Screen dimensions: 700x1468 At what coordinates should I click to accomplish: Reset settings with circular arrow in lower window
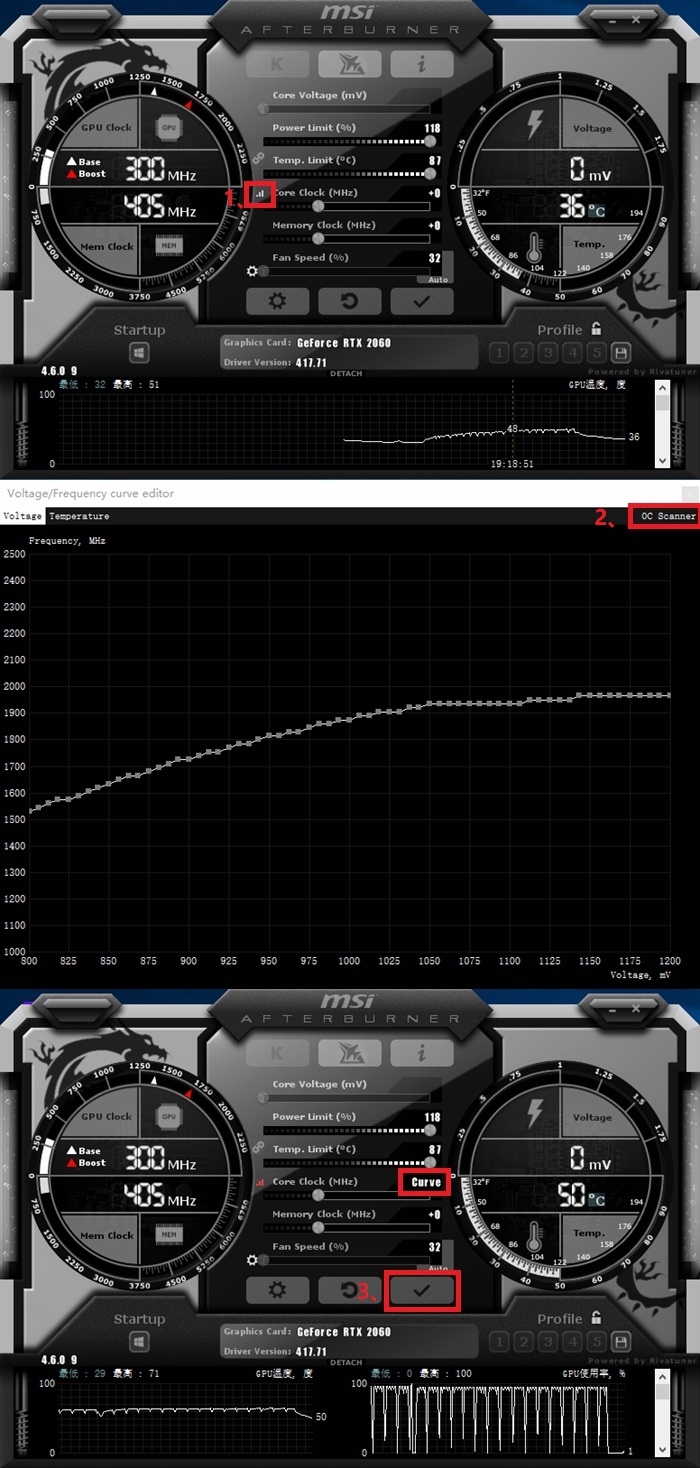point(349,1290)
